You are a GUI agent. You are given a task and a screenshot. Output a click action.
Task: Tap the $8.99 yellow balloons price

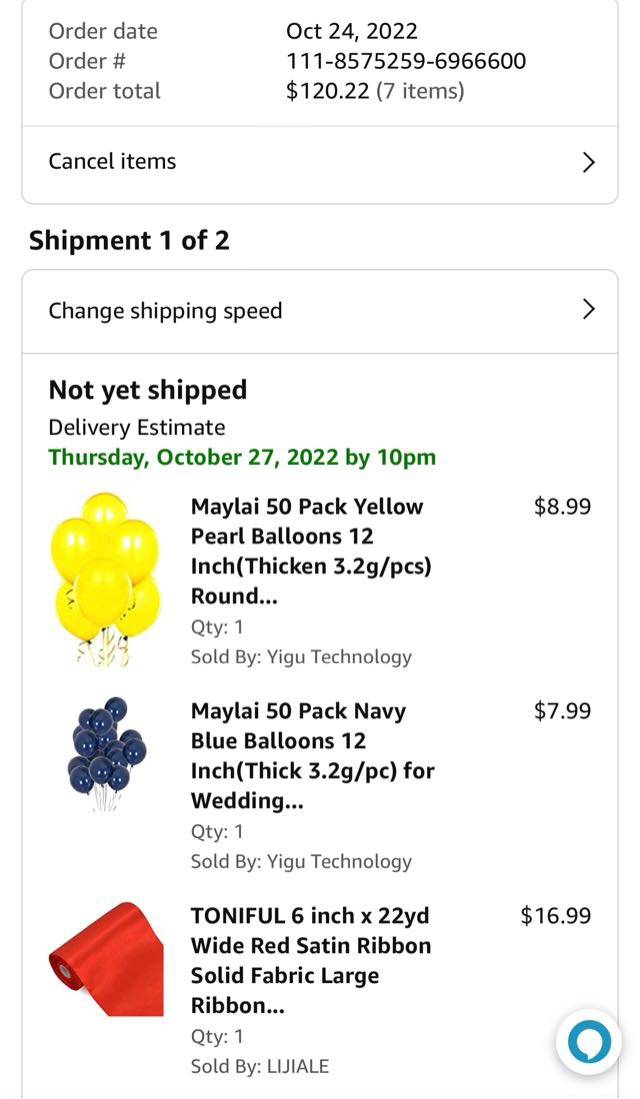coord(562,506)
